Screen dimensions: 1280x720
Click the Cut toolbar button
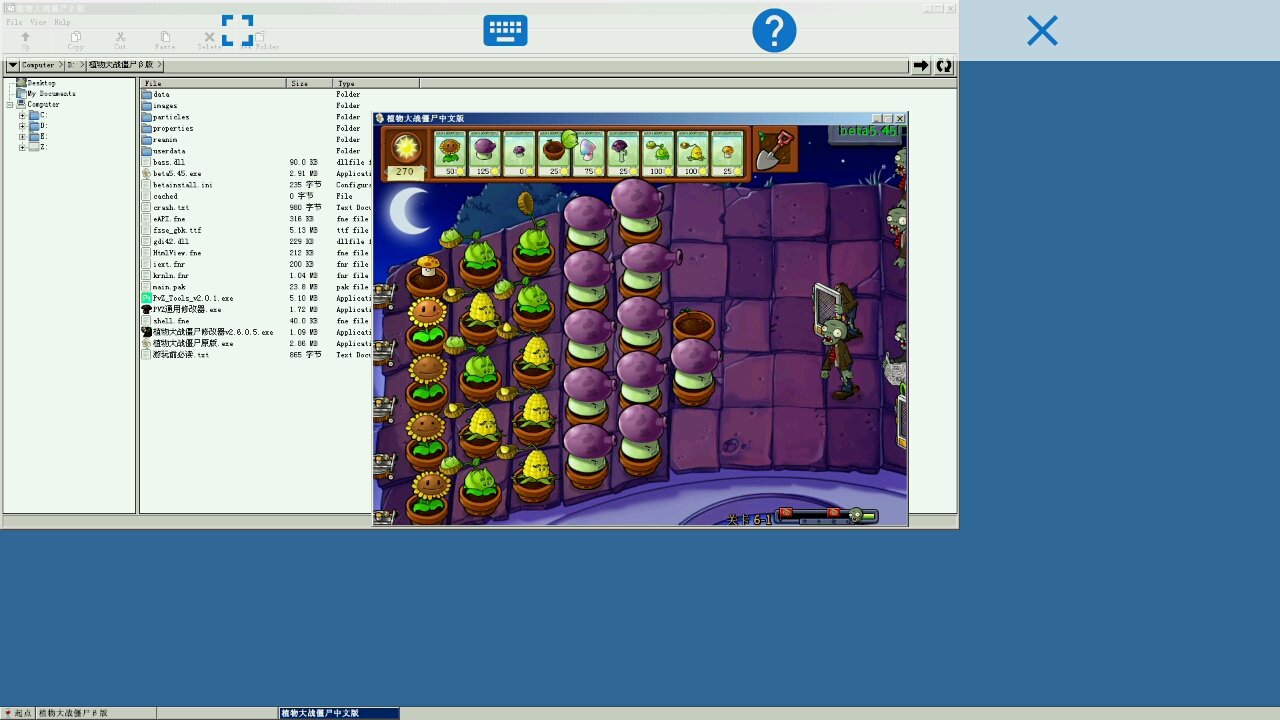(x=120, y=40)
